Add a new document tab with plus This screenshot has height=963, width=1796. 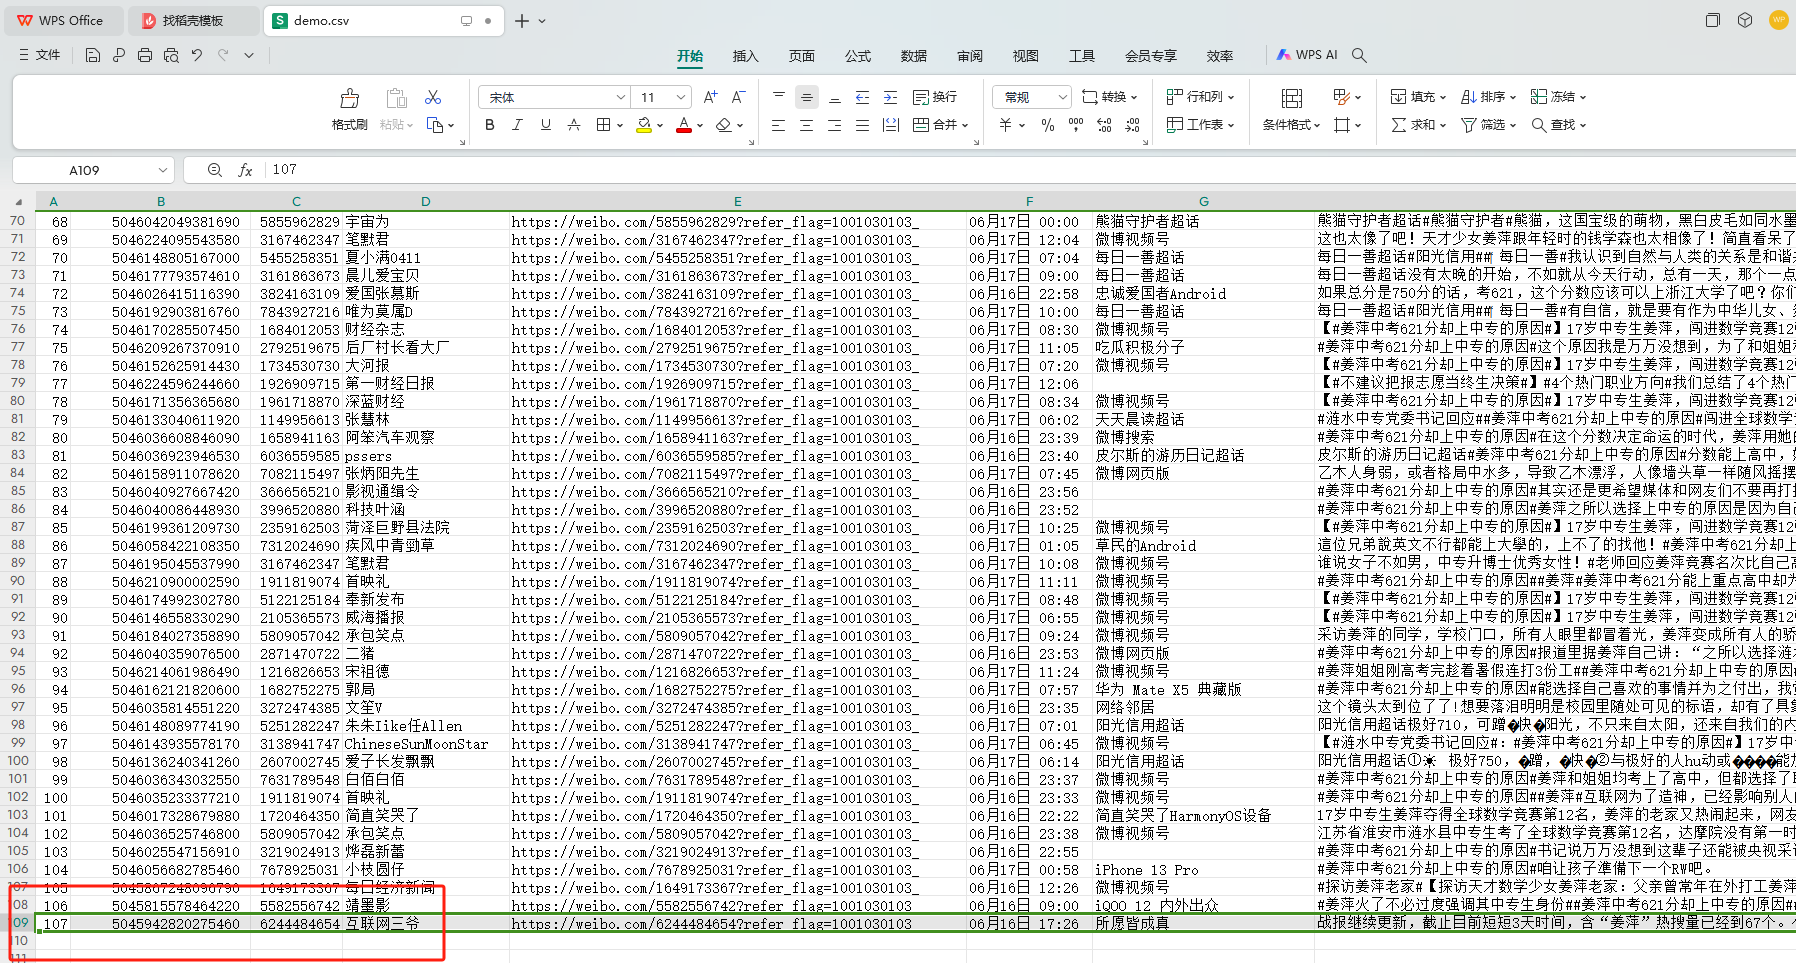[x=522, y=20]
